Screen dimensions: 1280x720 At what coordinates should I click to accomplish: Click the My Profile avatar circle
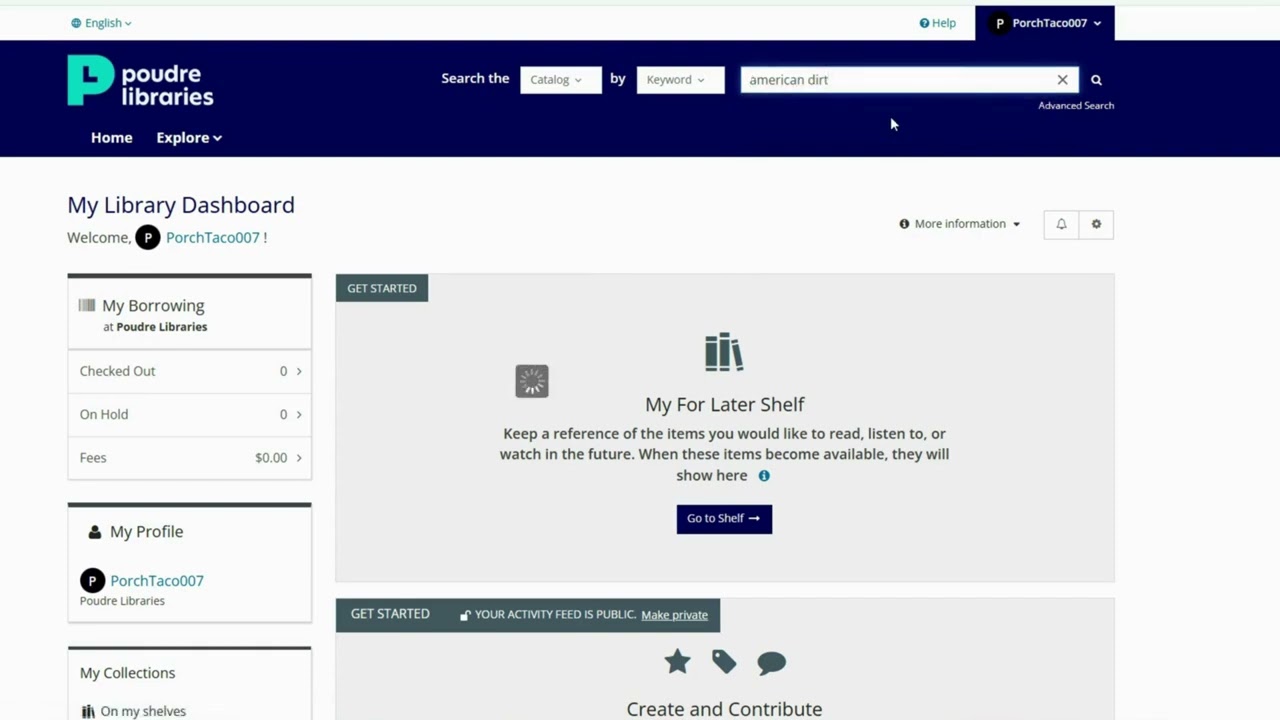92,581
